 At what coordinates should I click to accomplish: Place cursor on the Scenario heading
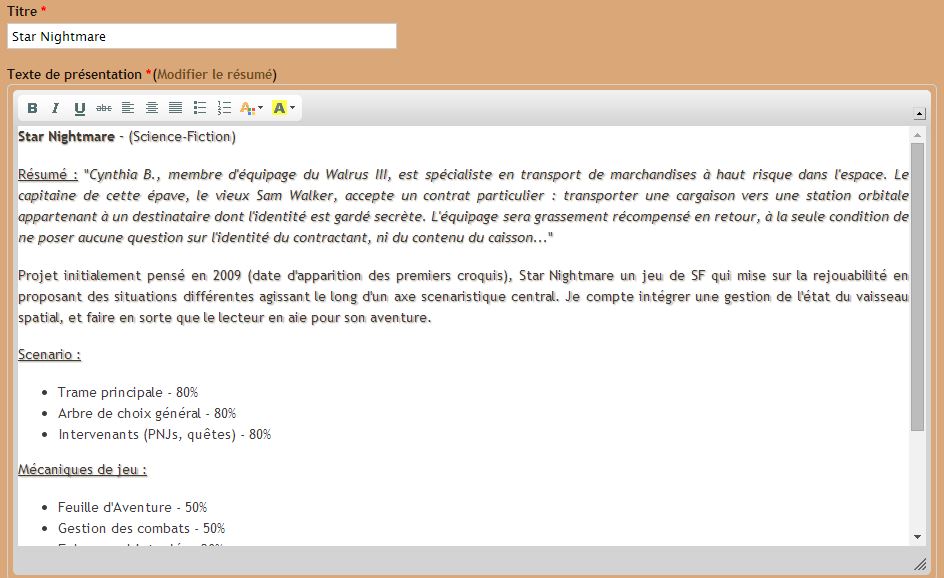(x=49, y=354)
